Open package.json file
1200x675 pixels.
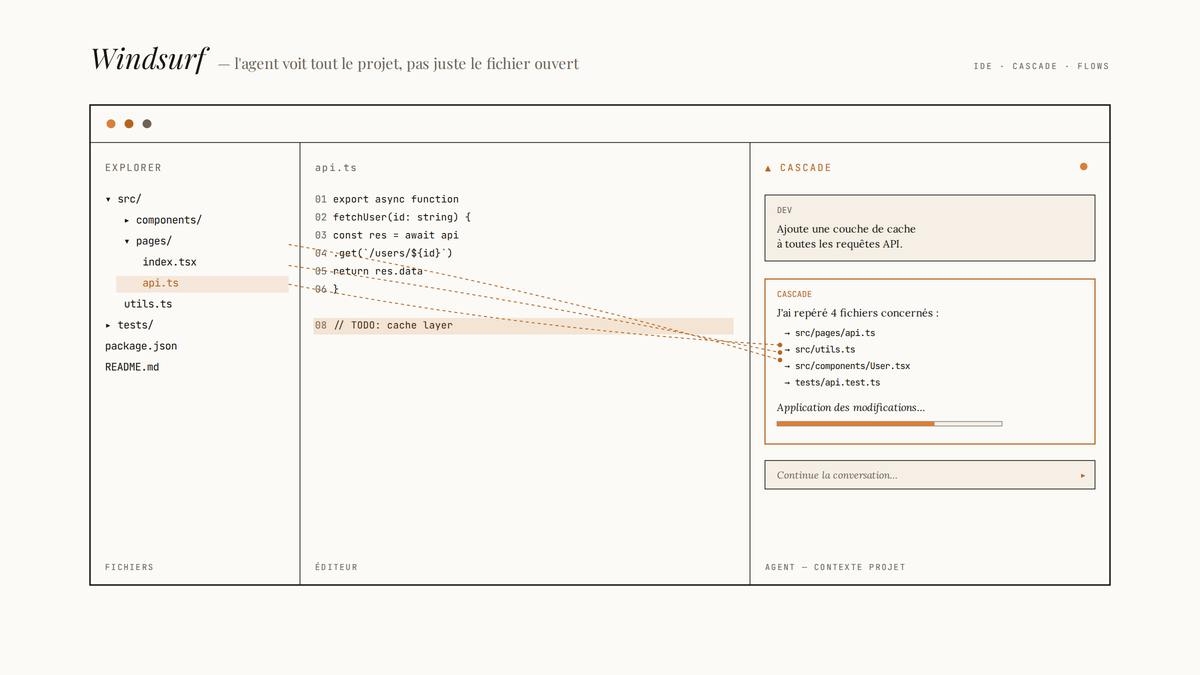(141, 346)
